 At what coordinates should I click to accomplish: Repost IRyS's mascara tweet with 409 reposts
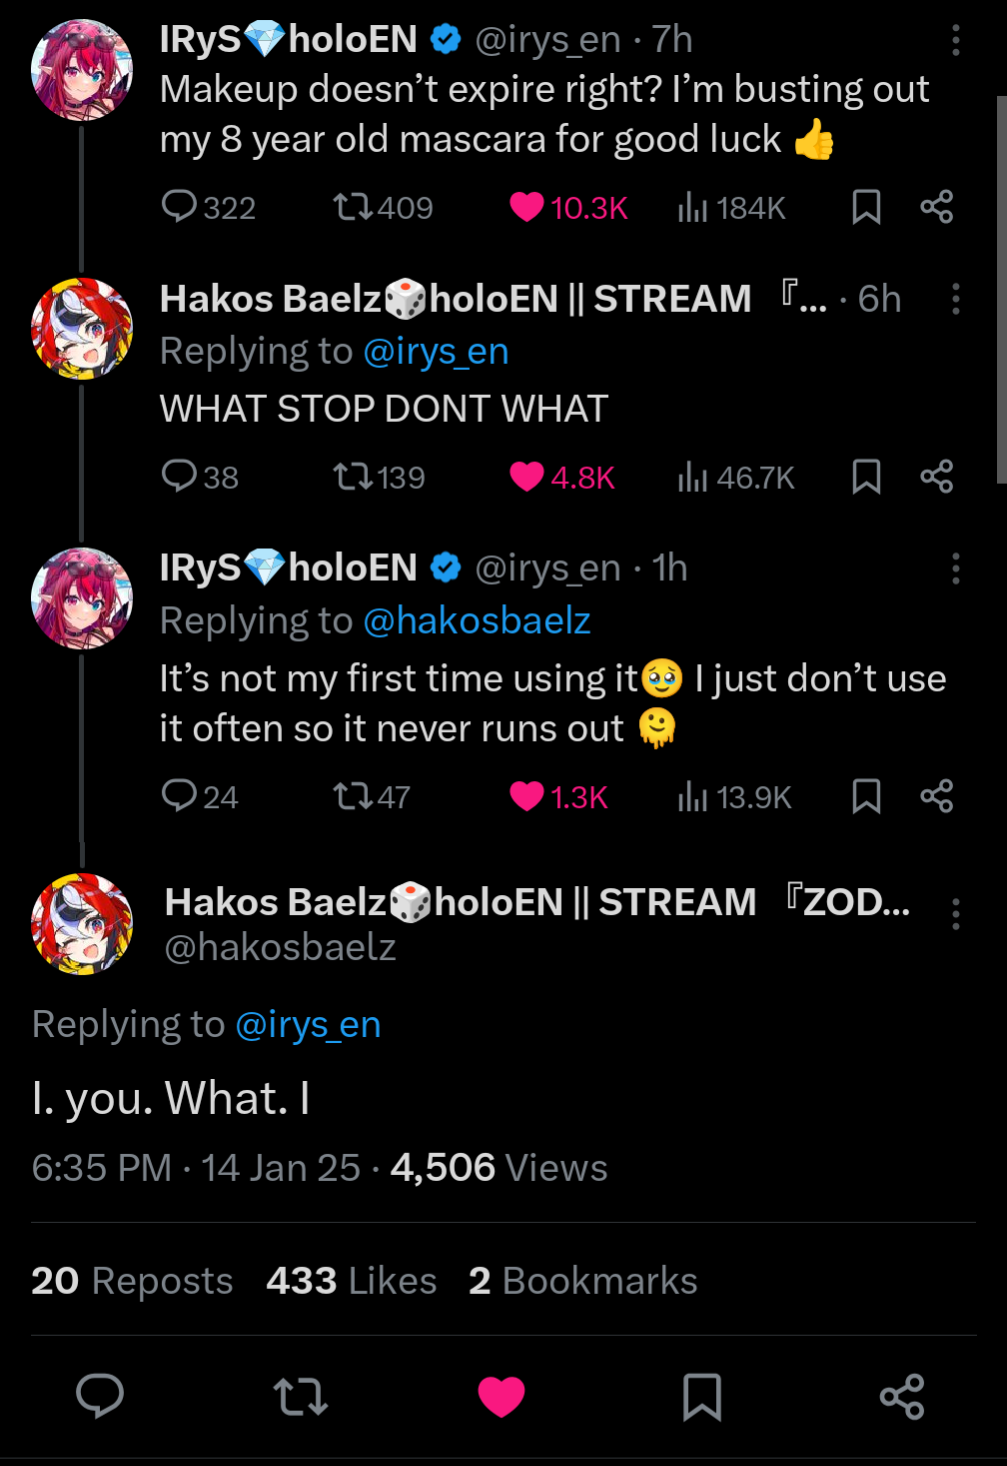[352, 207]
